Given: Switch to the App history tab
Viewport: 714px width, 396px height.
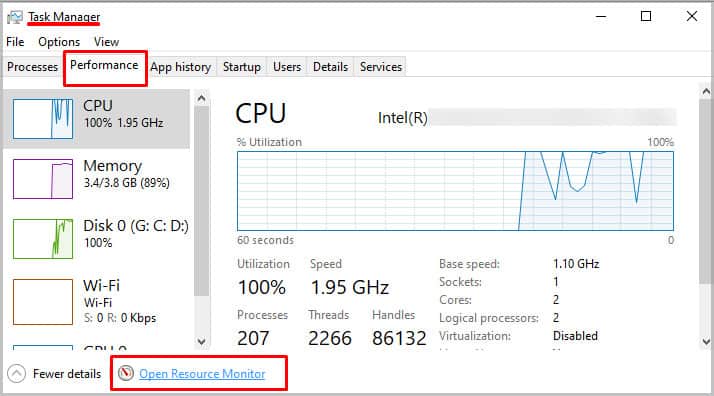Looking at the screenshot, I should (x=181, y=67).
